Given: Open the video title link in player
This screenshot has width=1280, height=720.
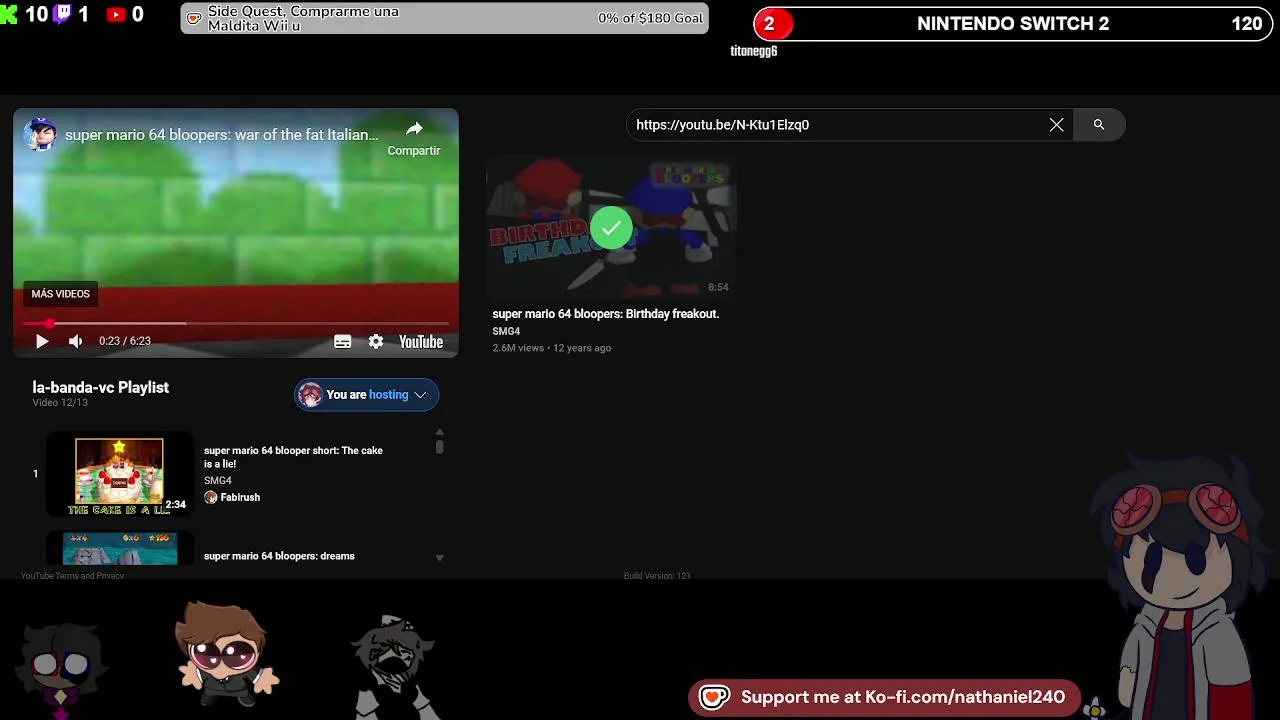Looking at the screenshot, I should (221, 134).
